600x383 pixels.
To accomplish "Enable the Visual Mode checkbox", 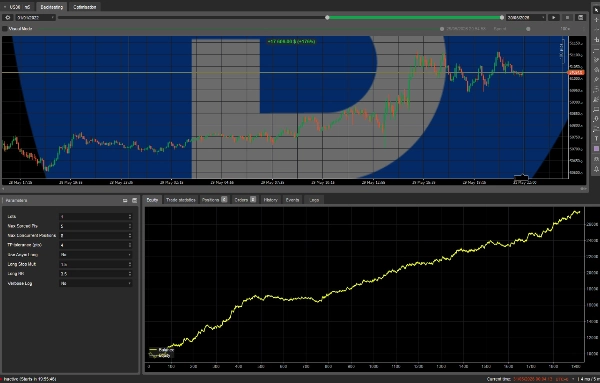I will tap(5, 29).
